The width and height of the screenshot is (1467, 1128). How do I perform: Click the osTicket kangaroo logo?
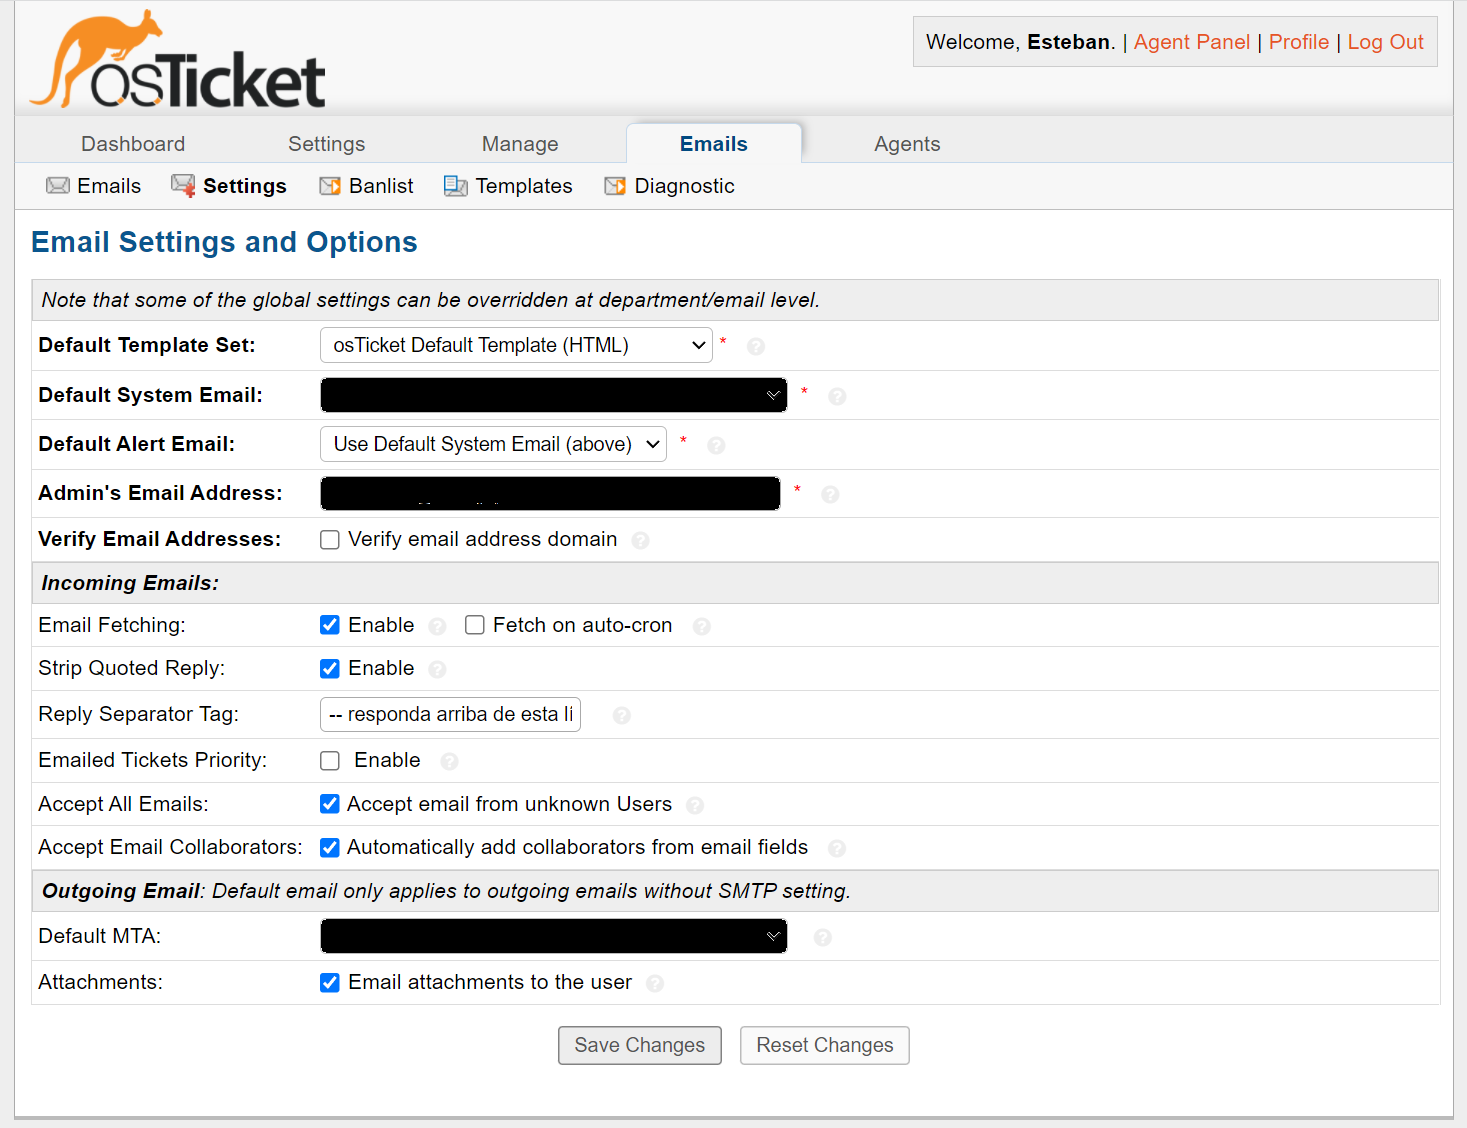click(178, 62)
